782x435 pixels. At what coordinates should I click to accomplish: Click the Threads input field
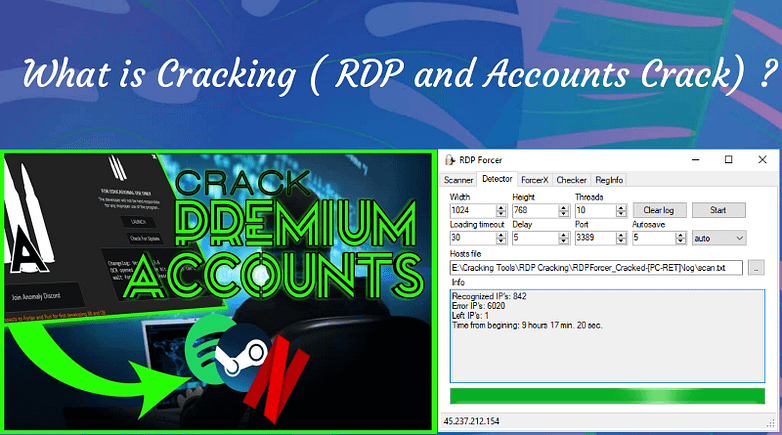point(595,211)
